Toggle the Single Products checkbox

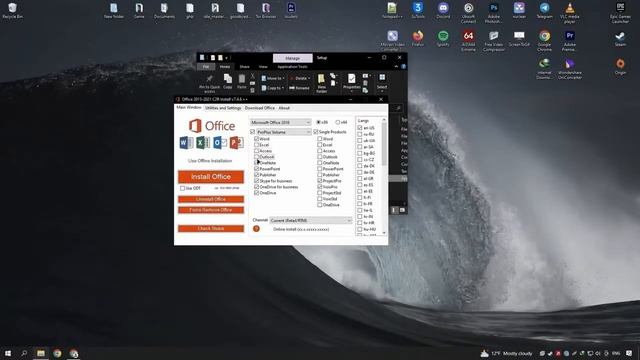pyautogui.click(x=316, y=132)
